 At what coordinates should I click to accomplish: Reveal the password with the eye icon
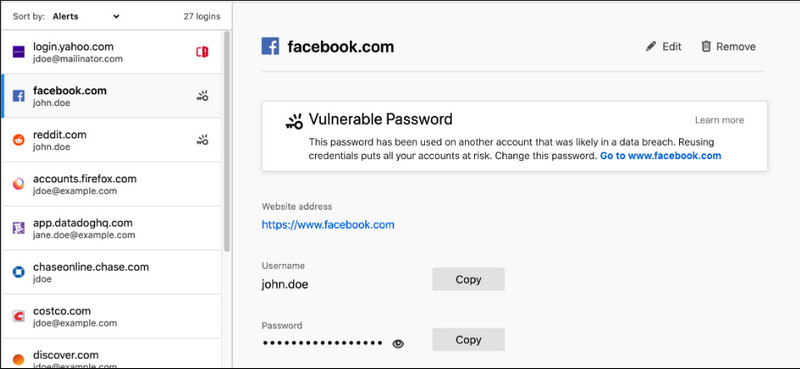[398, 344]
